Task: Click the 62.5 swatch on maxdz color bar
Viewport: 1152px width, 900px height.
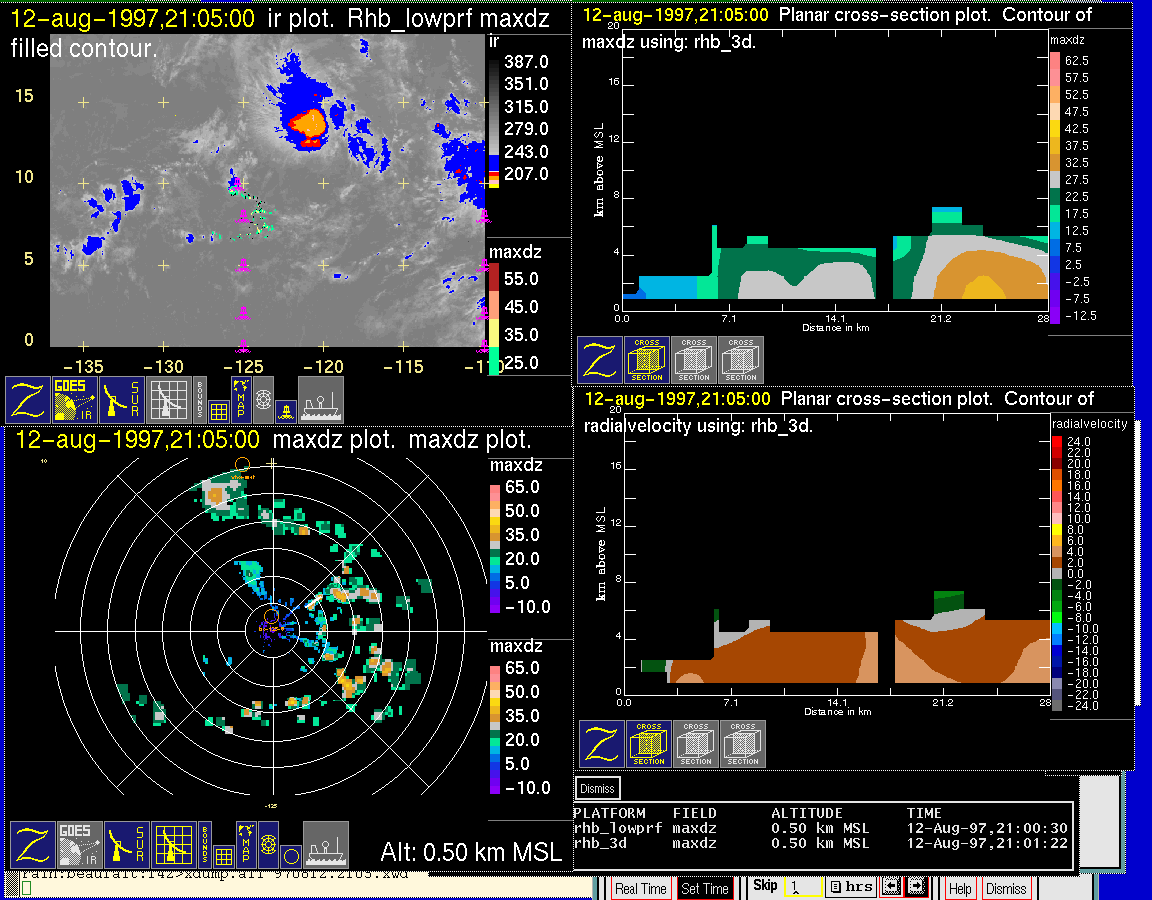Action: coord(1054,61)
